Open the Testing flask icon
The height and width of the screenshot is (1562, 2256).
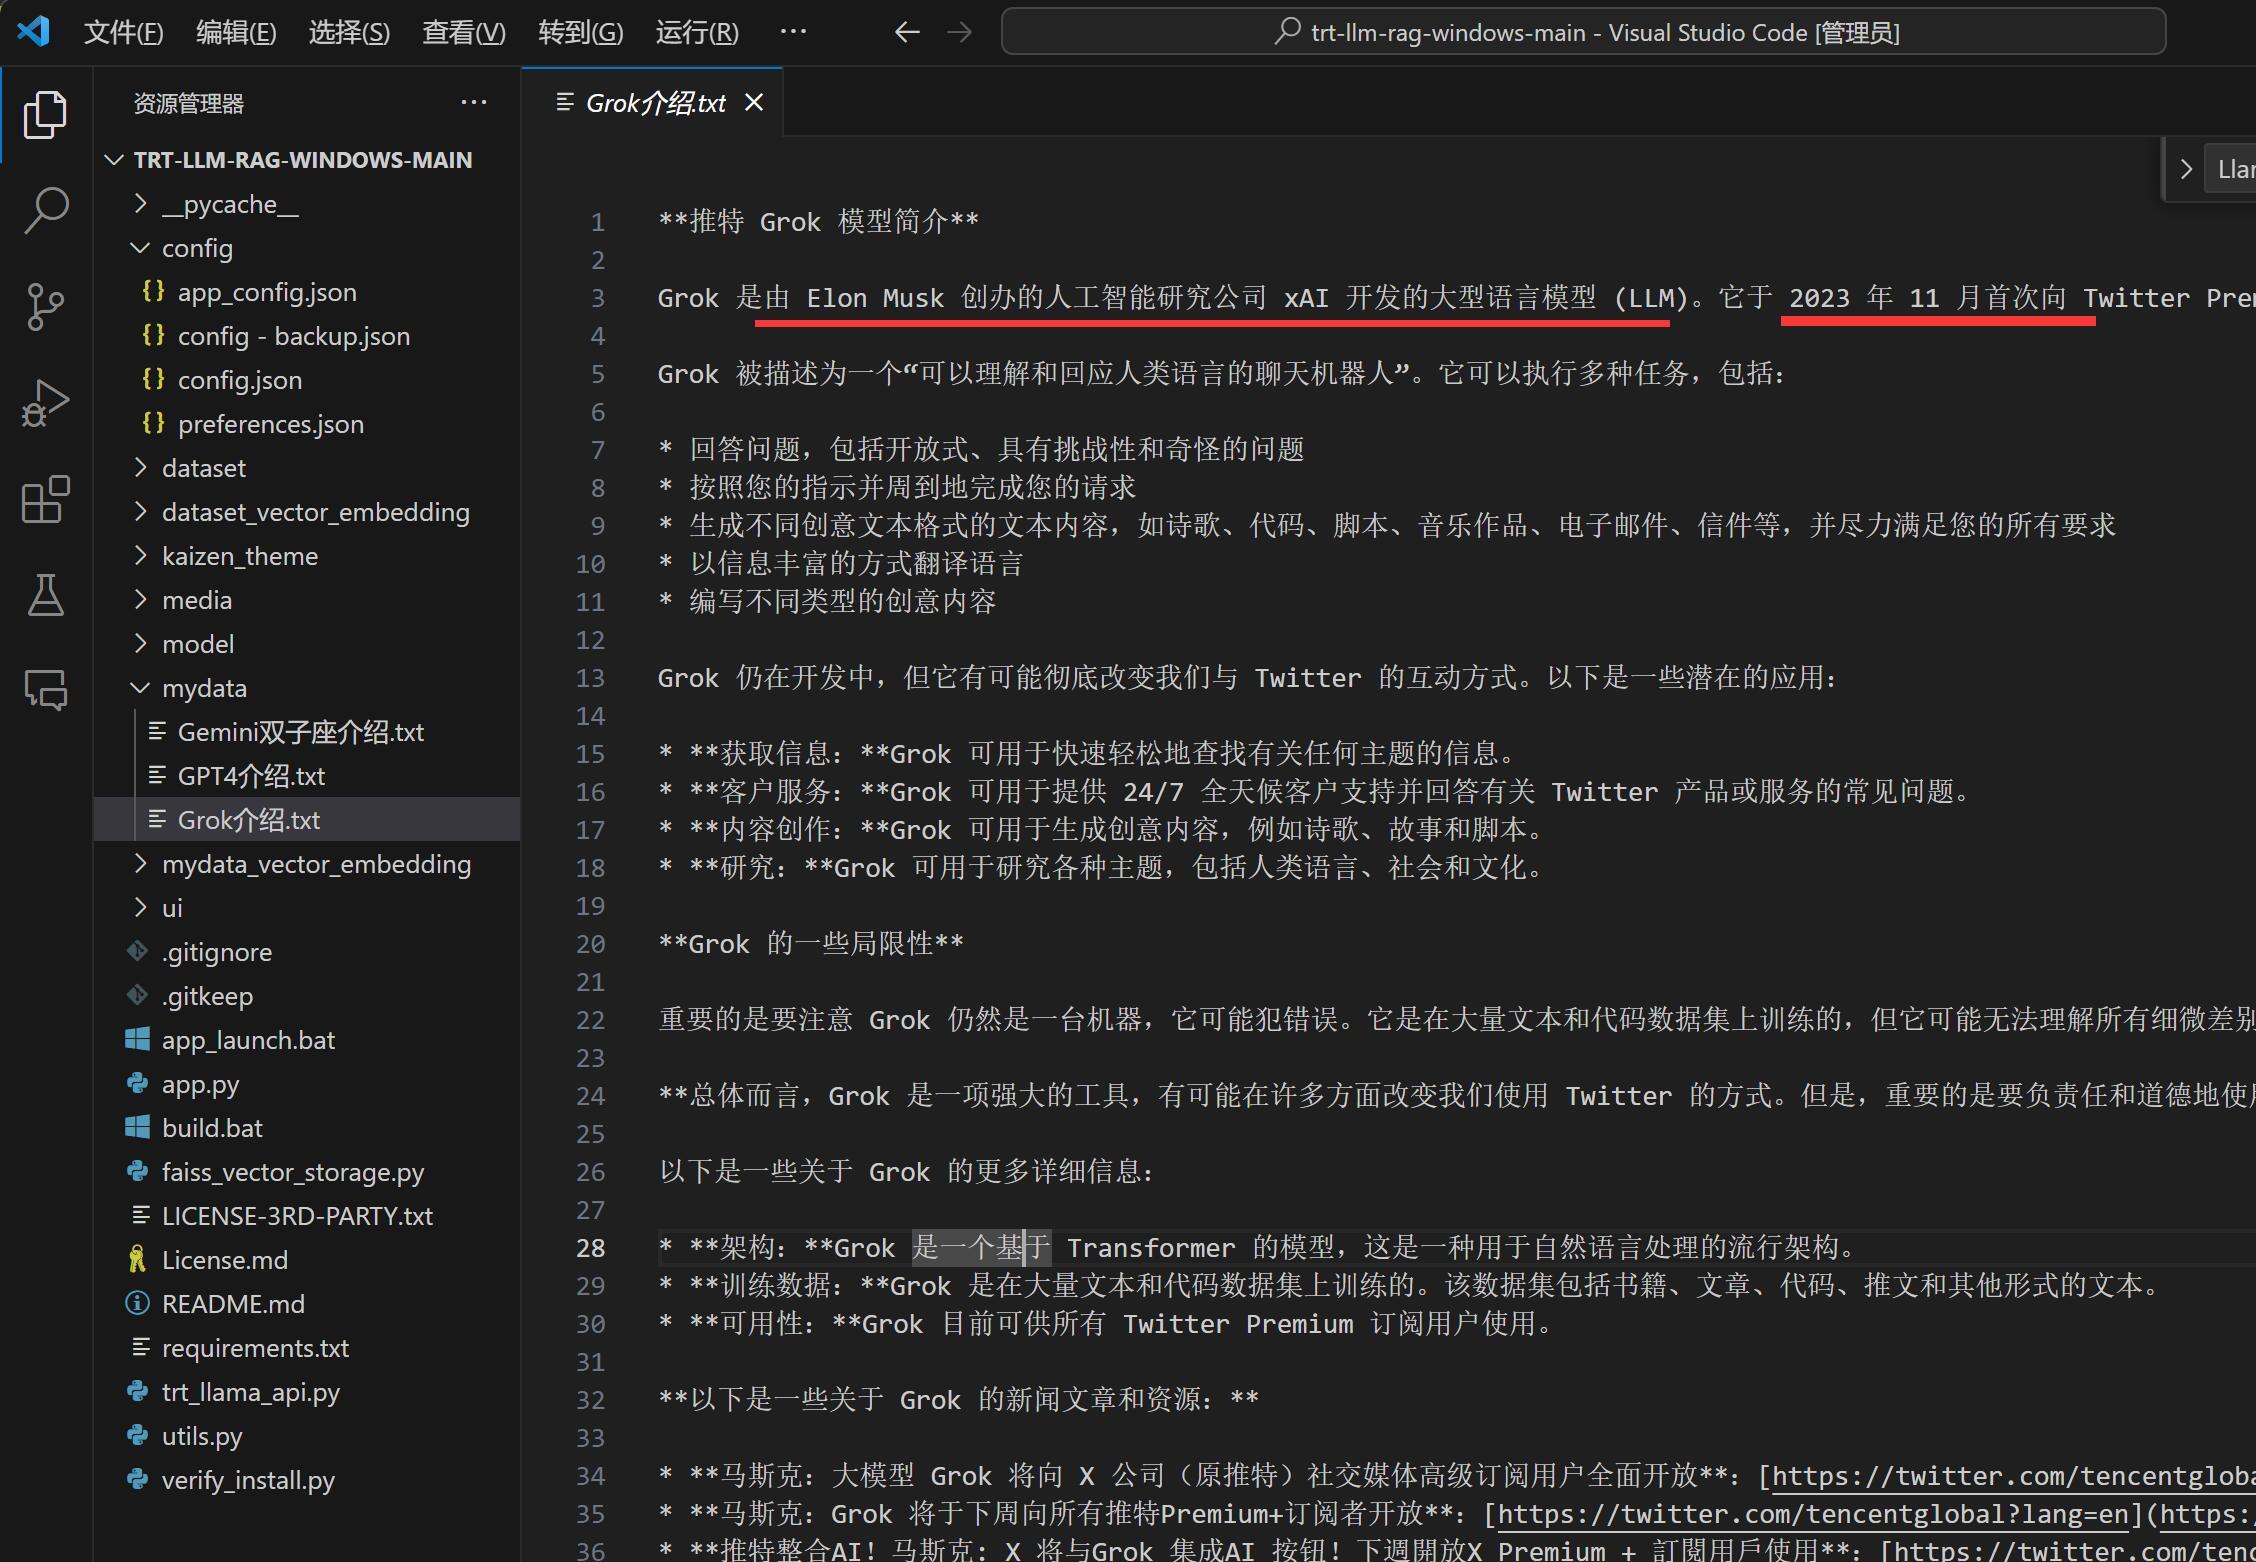tap(45, 594)
